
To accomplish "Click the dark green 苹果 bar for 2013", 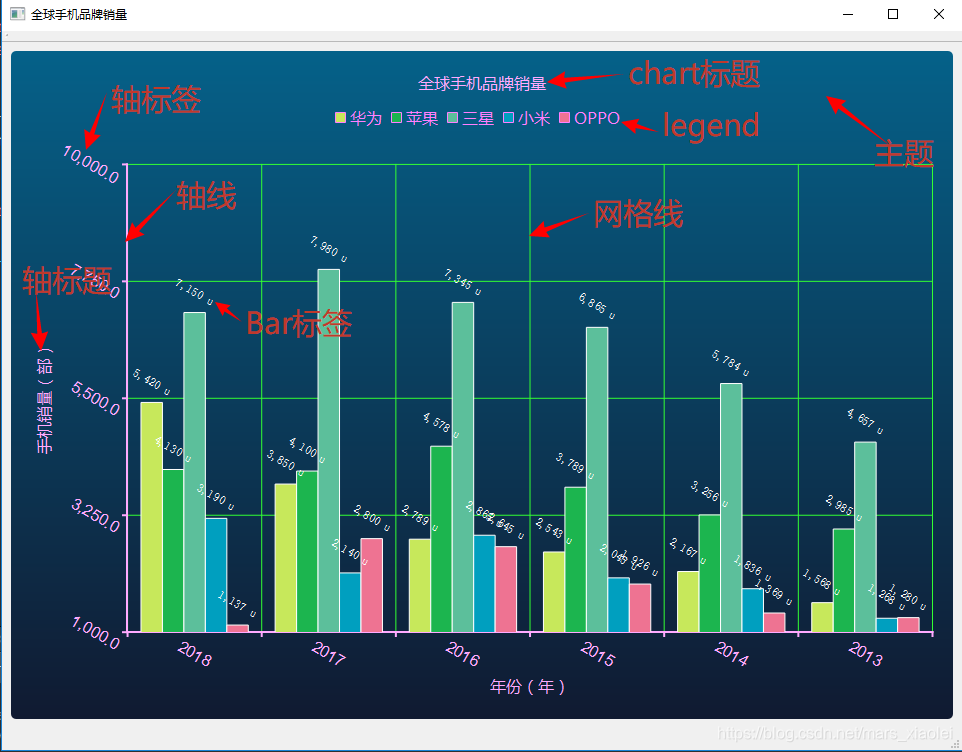I will point(844,580).
